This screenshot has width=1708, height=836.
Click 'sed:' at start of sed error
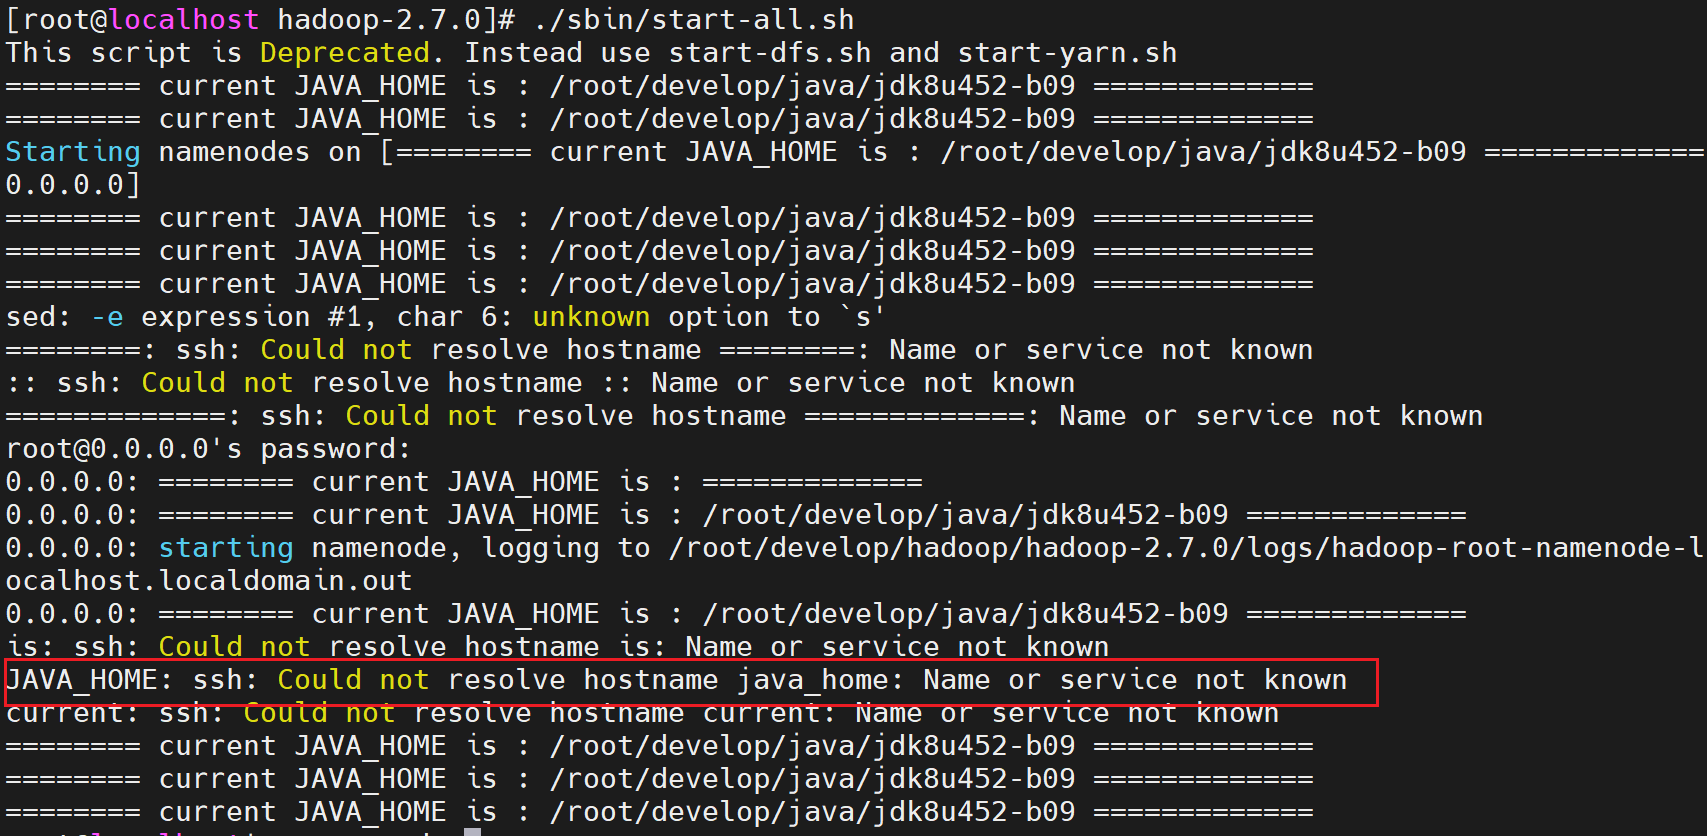[39, 317]
